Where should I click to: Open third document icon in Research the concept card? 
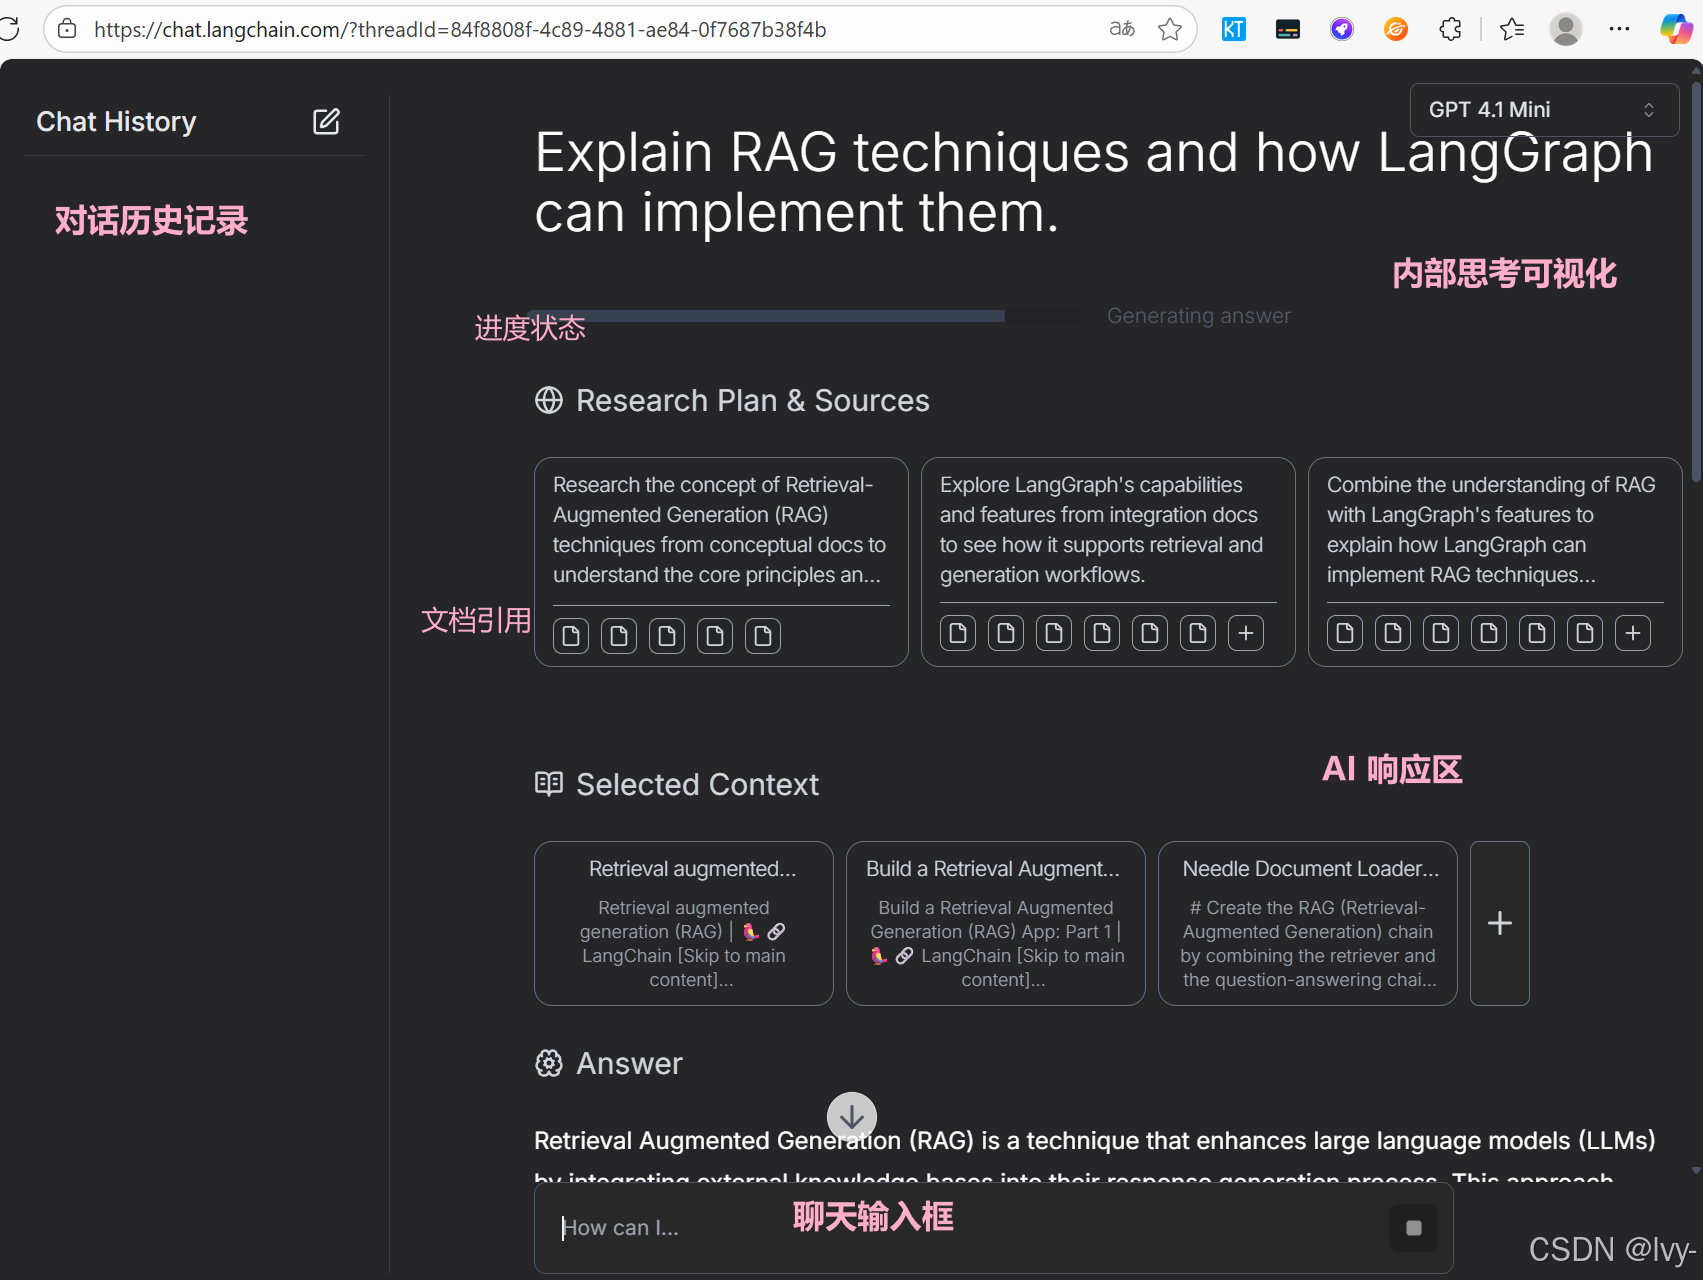point(667,636)
